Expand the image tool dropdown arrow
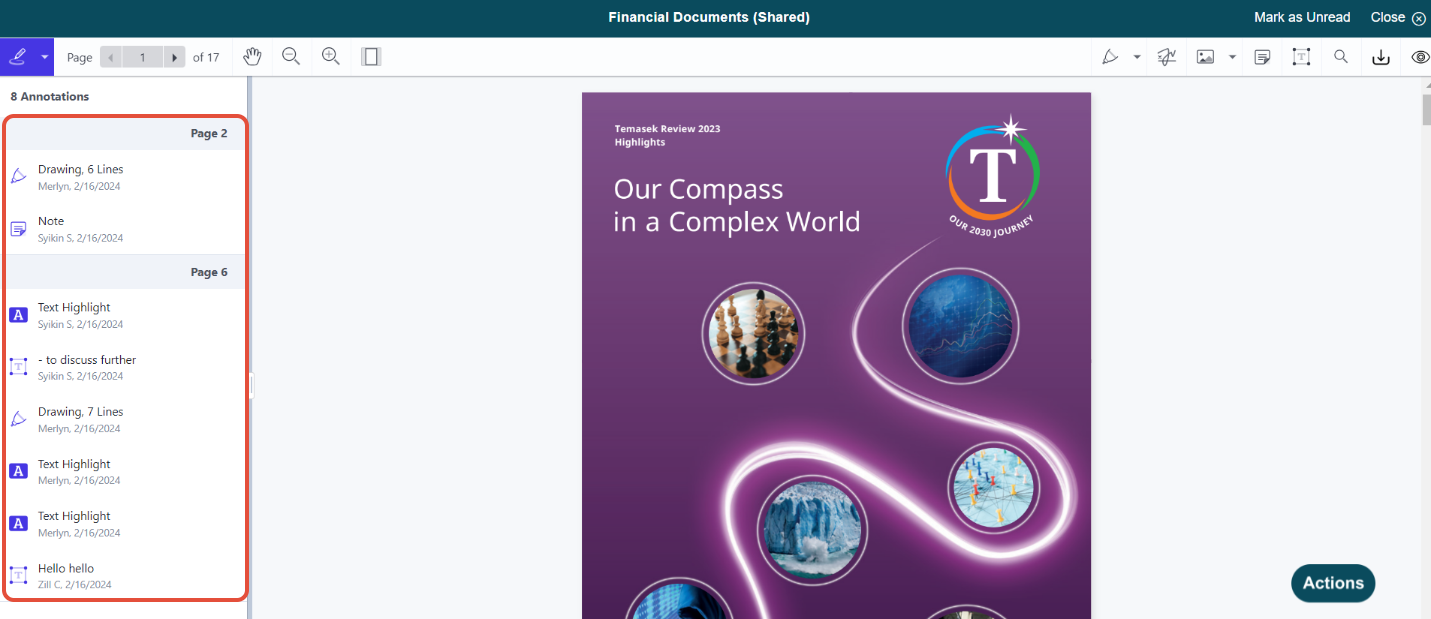 (x=1232, y=57)
